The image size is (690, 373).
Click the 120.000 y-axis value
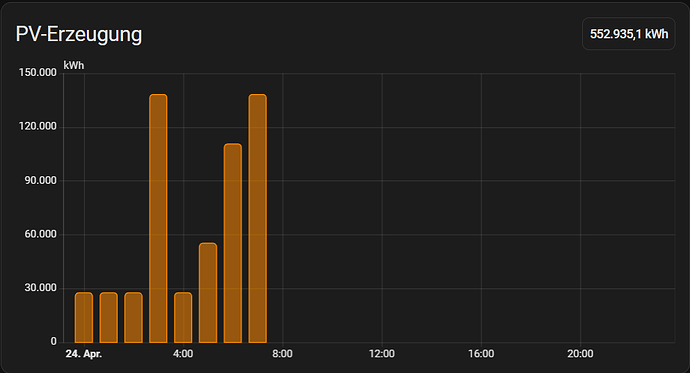click(x=38, y=127)
